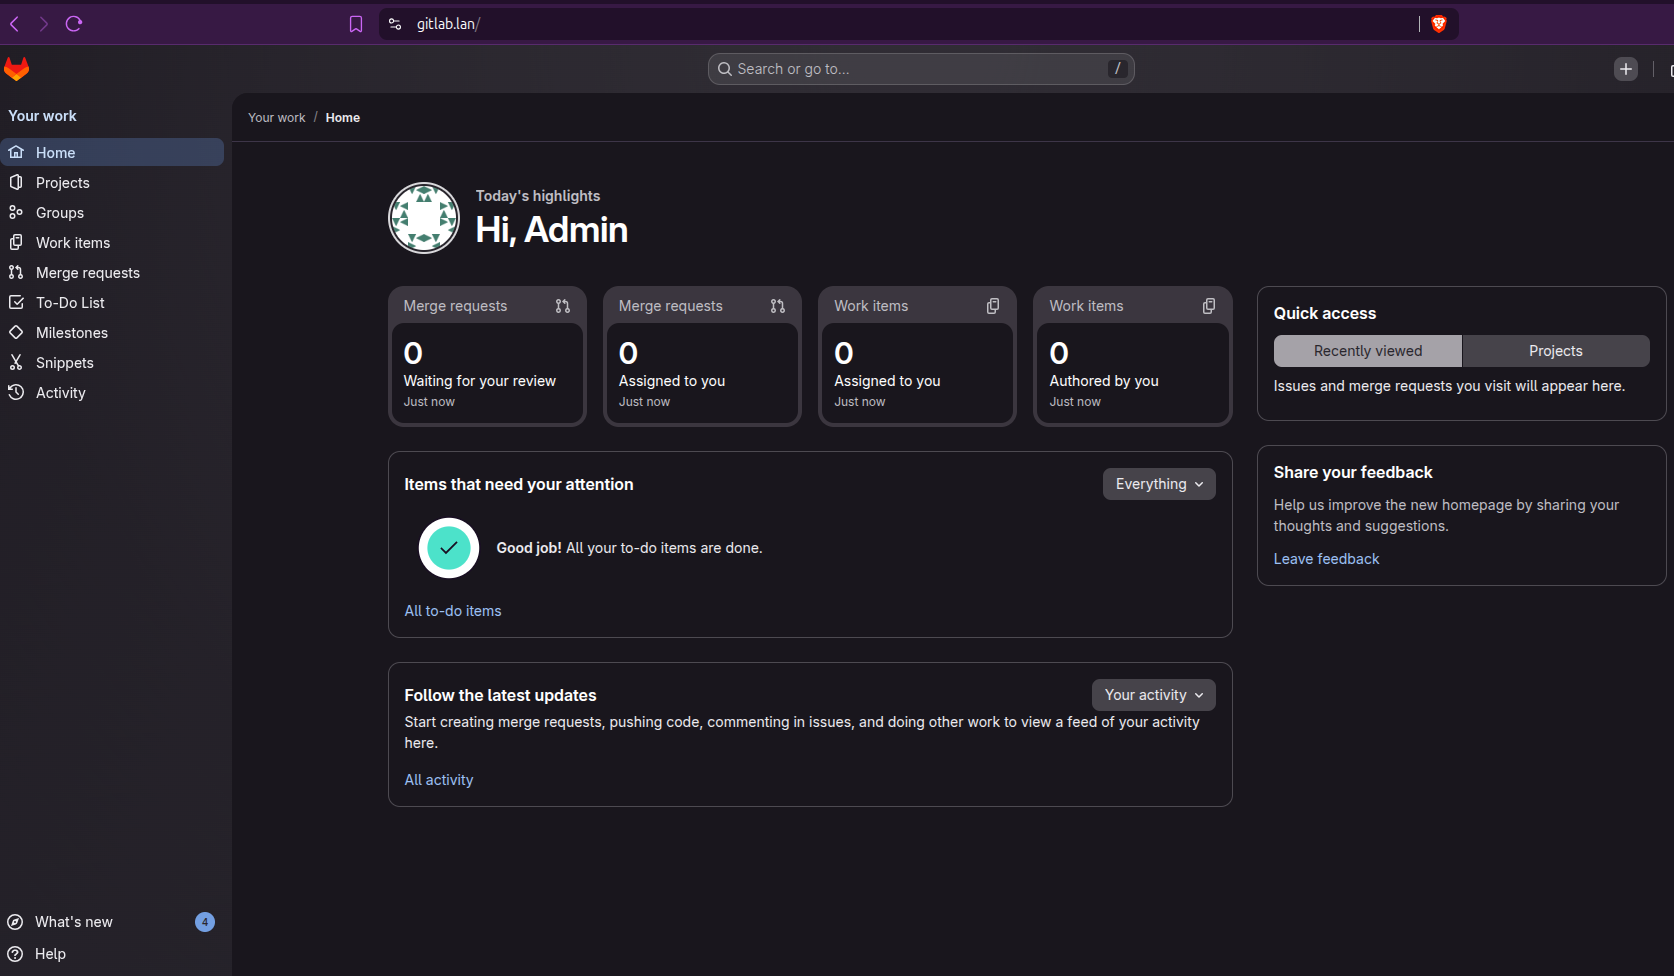The image size is (1674, 976).
Task: Toggle the bookmark star for this page
Action: 356,23
